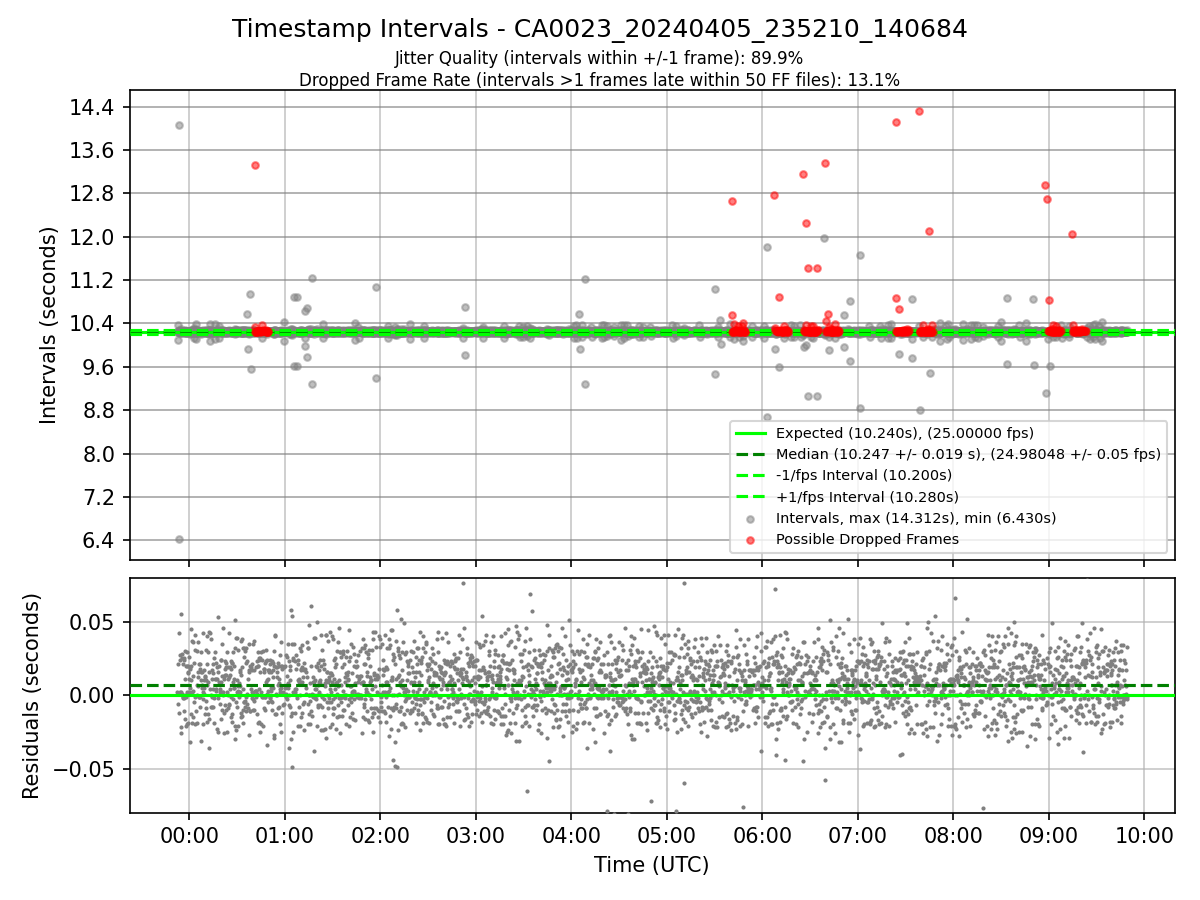Click the "Time (UTC)" x-axis label
Image resolution: width=1200 pixels, height=900 pixels.
click(x=651, y=865)
